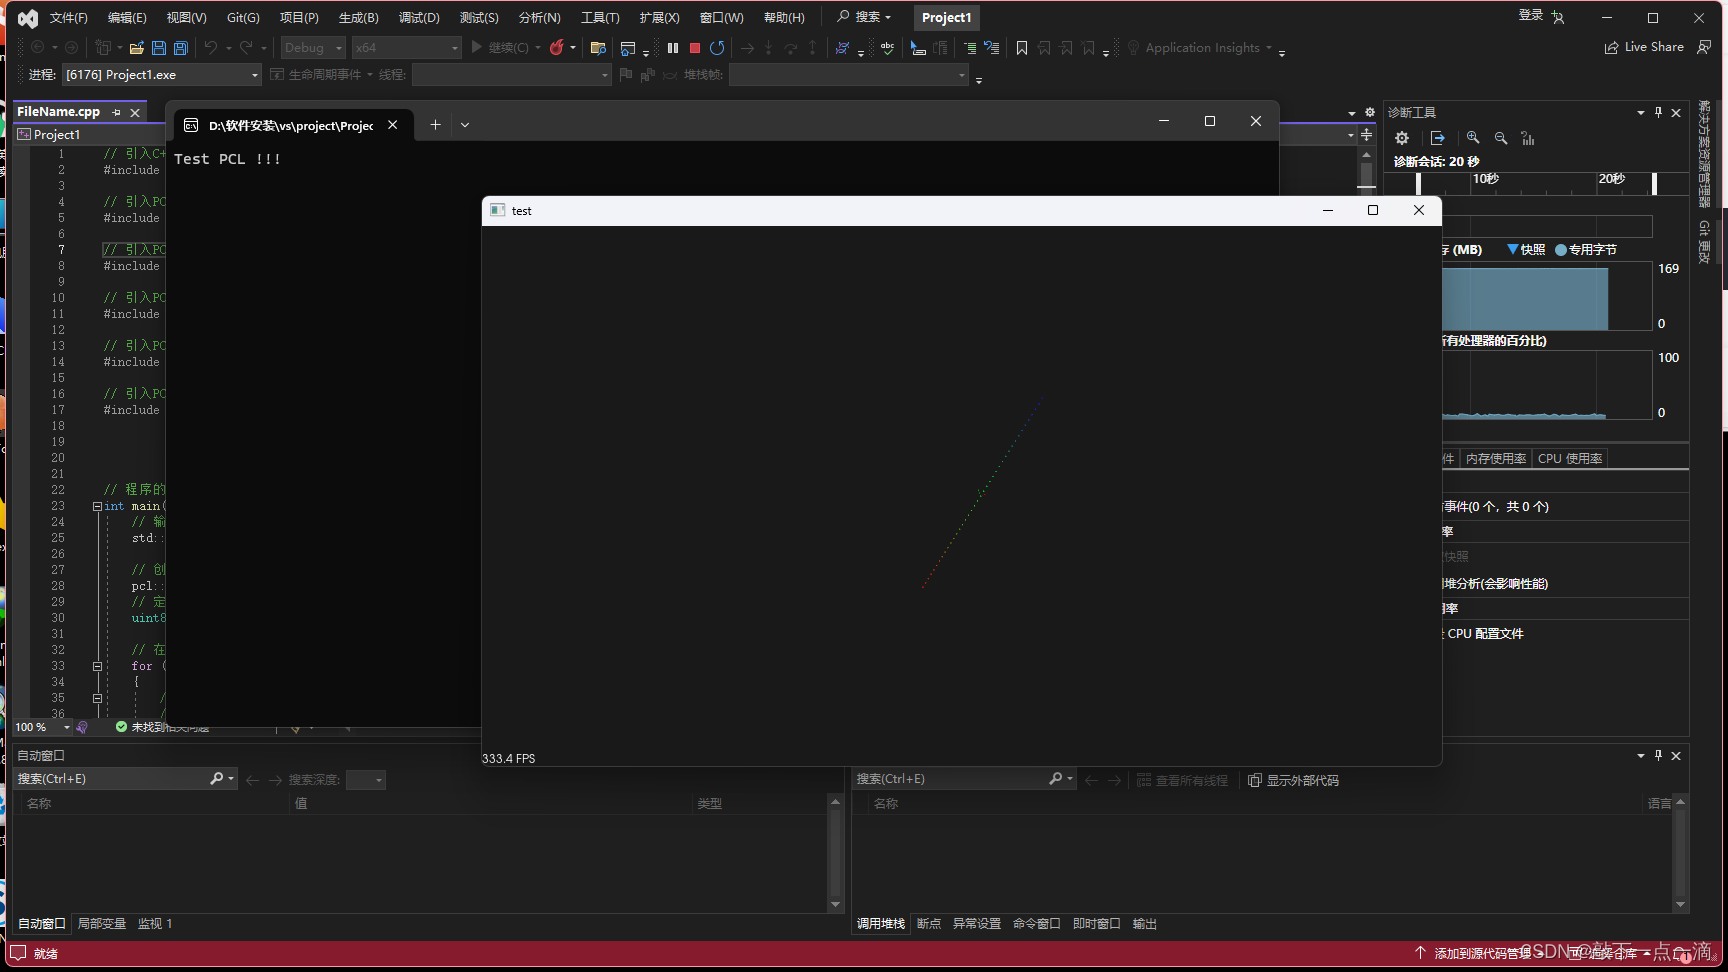Open the Tools (工具) menu
Viewport: 1728px width, 972px height.
(x=600, y=18)
